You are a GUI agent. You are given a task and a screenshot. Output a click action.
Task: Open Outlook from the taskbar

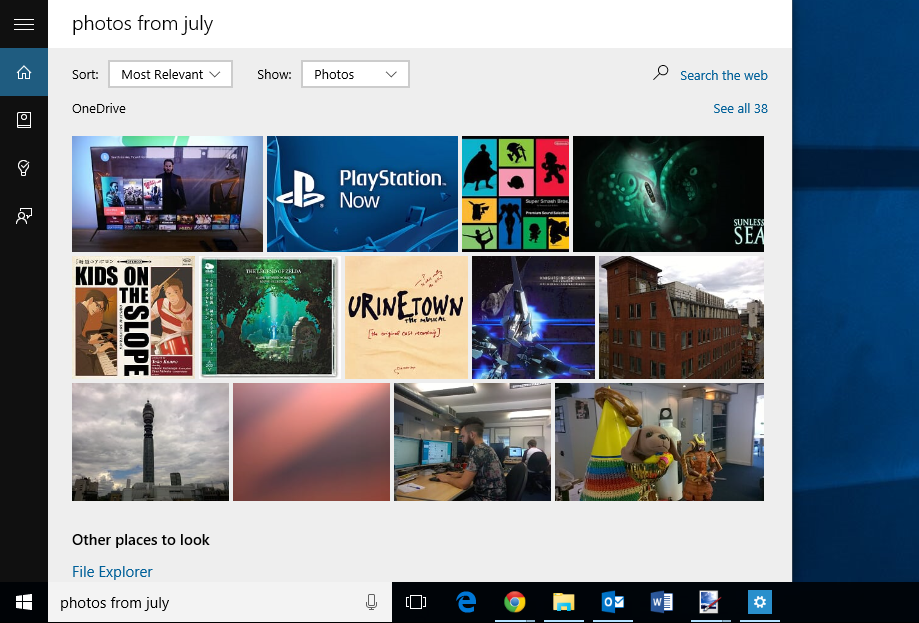click(x=612, y=602)
